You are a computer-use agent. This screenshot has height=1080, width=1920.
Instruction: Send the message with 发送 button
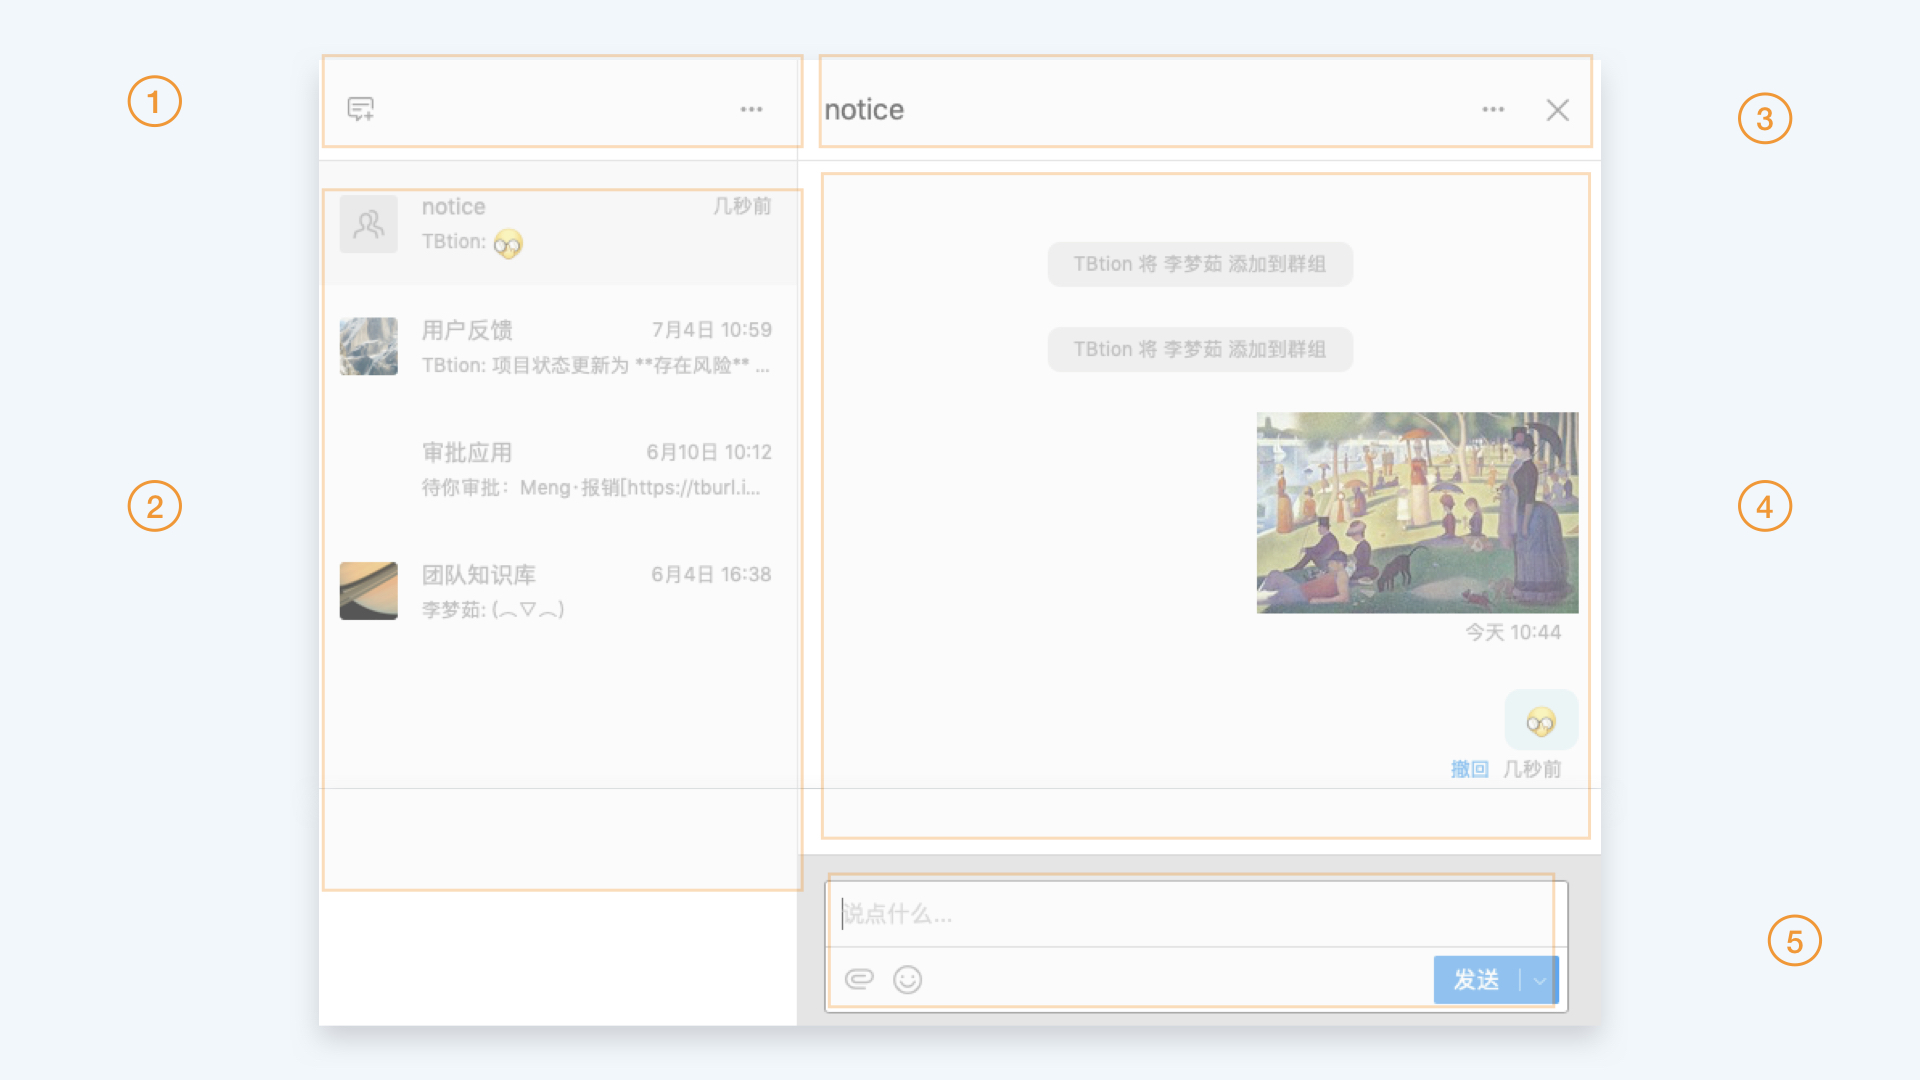pyautogui.click(x=1476, y=980)
